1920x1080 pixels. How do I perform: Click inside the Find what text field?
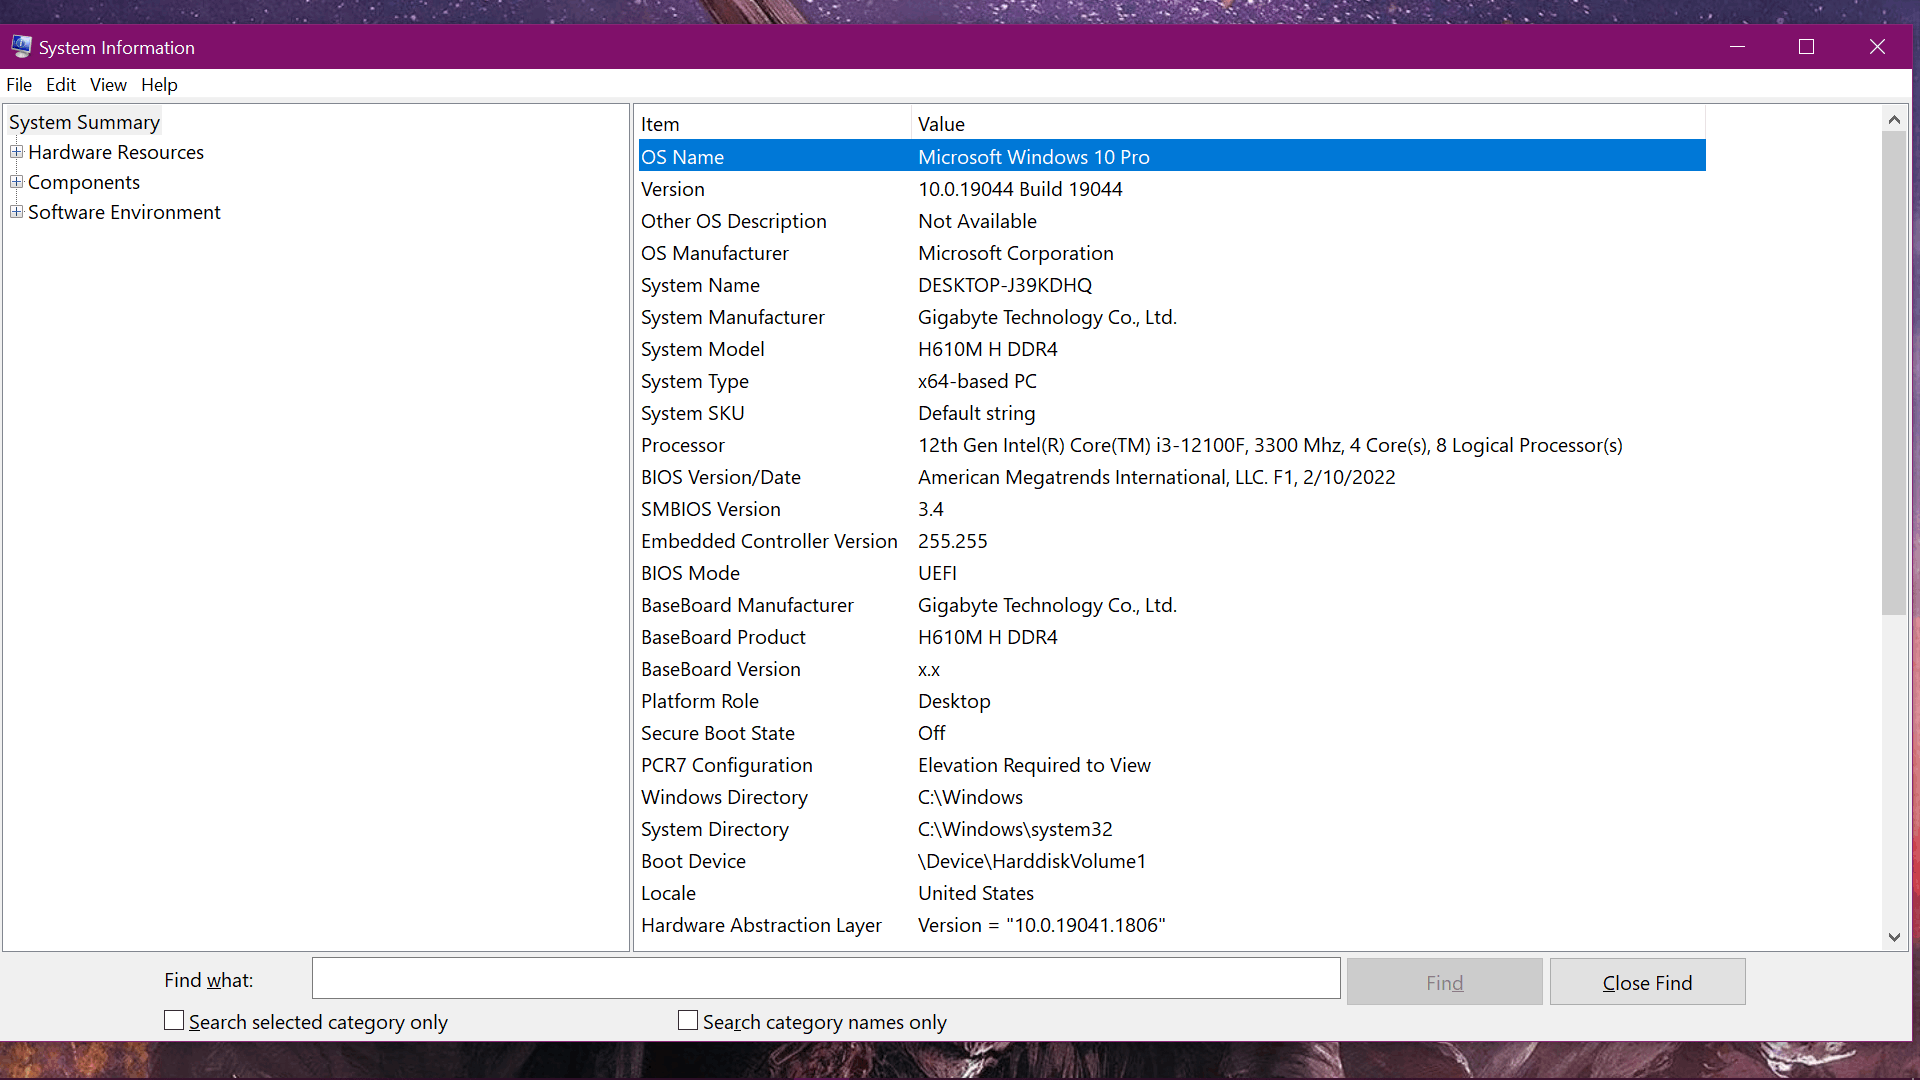click(x=825, y=978)
